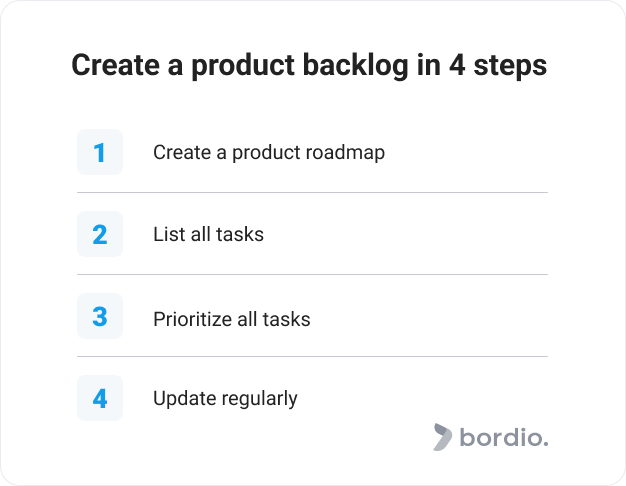626x486 pixels.
Task: Click the bordio chevron logo icon
Action: pyautogui.click(x=443, y=437)
